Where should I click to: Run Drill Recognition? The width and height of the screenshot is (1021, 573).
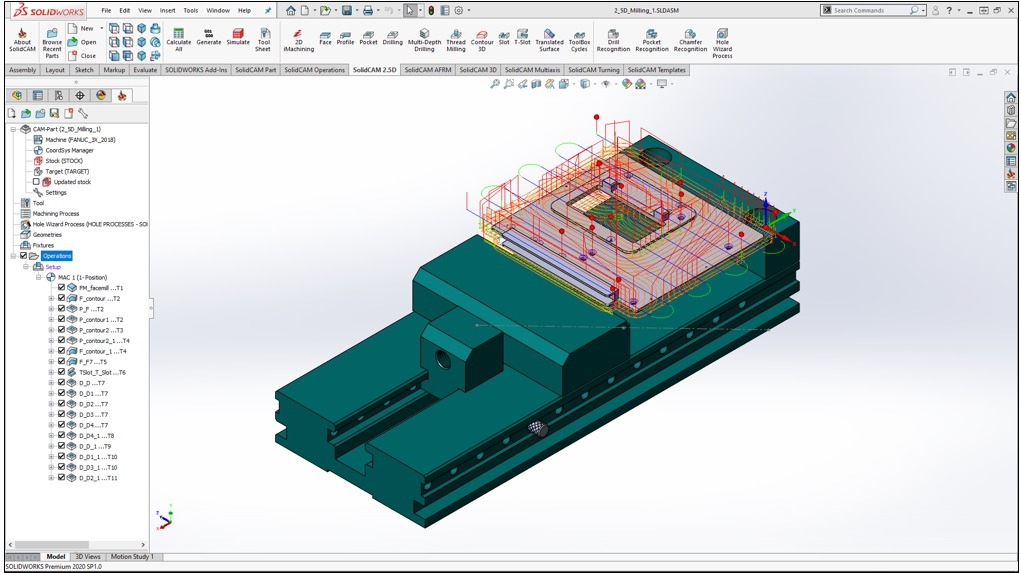point(613,40)
